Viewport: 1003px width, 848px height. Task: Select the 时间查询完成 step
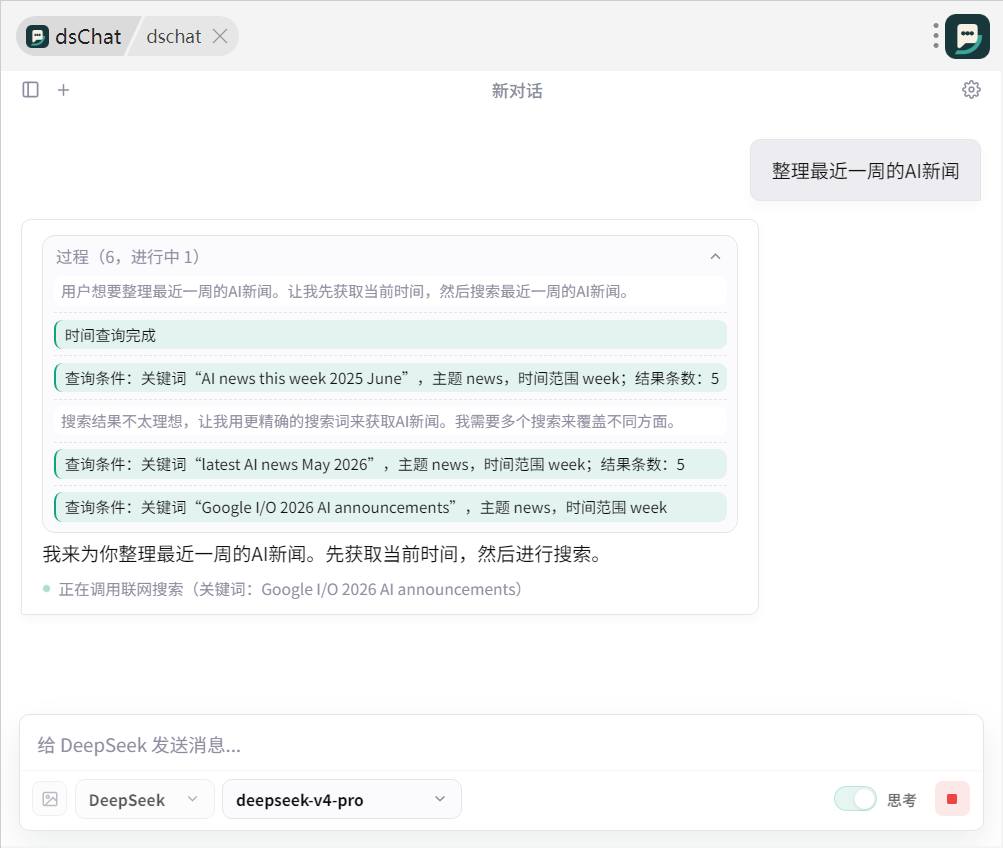pyautogui.click(x=390, y=335)
